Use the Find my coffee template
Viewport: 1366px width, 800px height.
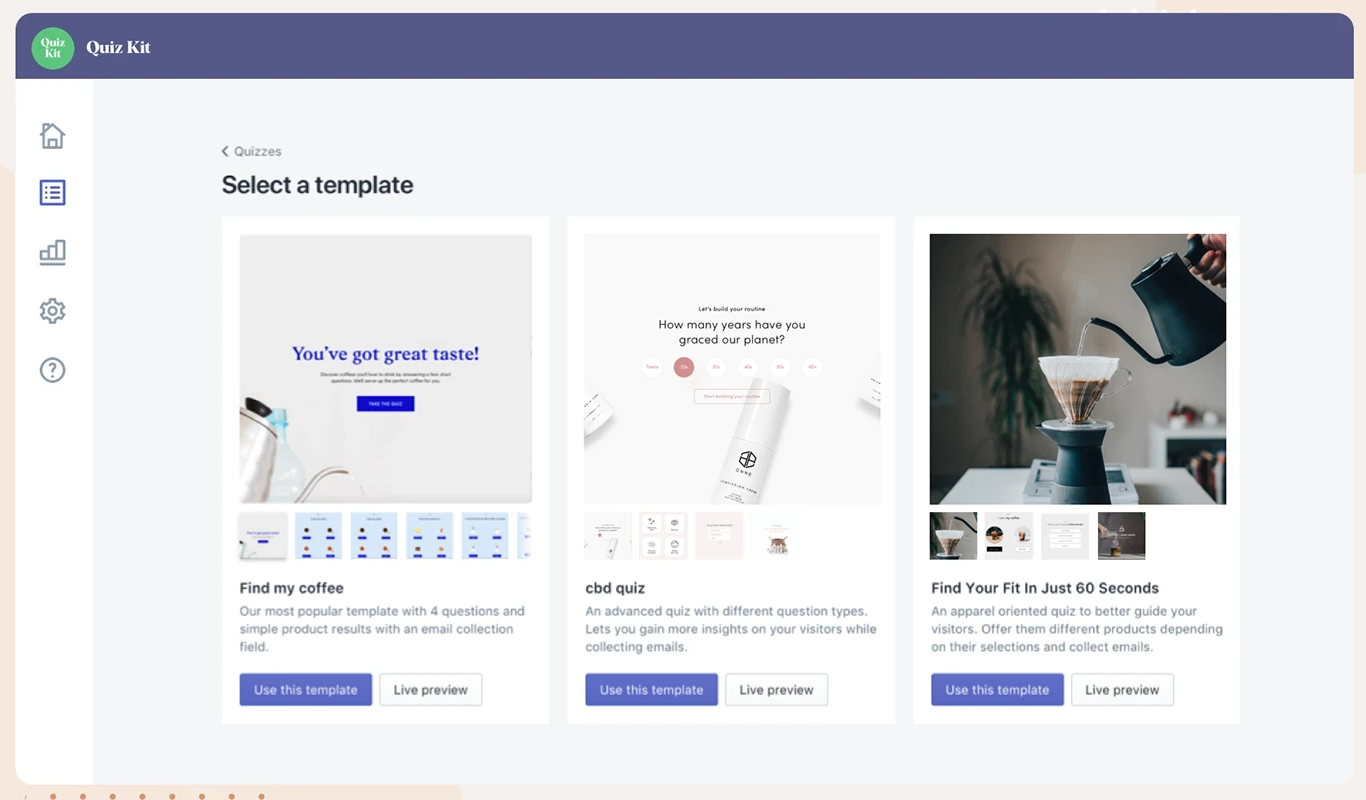coord(306,690)
